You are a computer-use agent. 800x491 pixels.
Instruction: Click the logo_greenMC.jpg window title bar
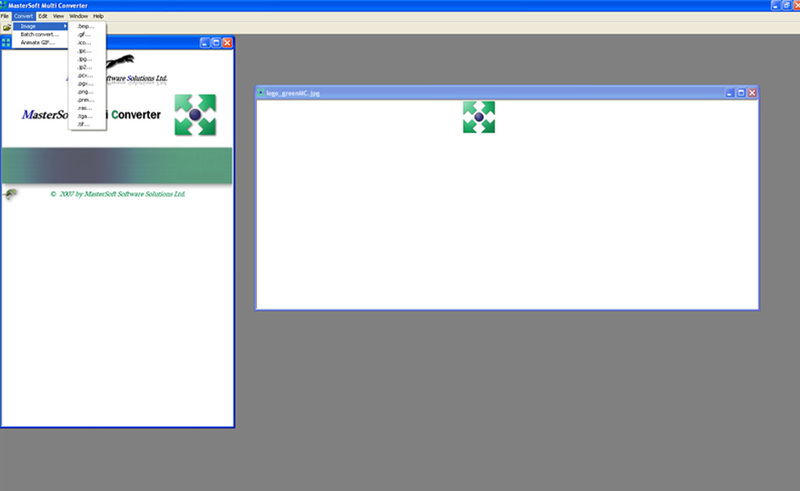pos(507,93)
